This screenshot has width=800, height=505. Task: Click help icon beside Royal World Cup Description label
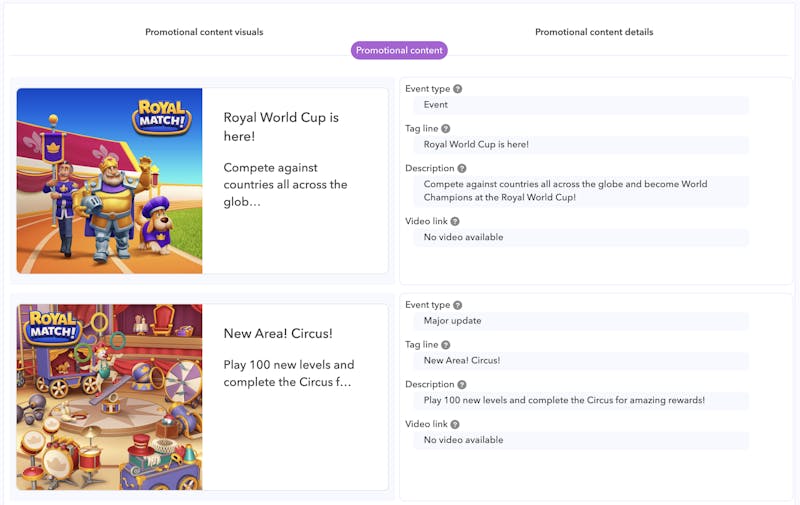coord(462,169)
